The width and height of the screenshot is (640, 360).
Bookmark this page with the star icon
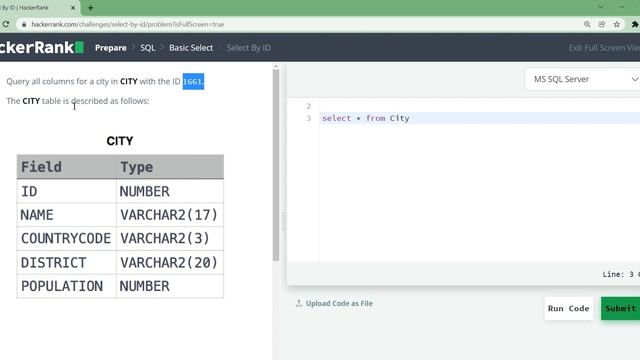tap(617, 24)
